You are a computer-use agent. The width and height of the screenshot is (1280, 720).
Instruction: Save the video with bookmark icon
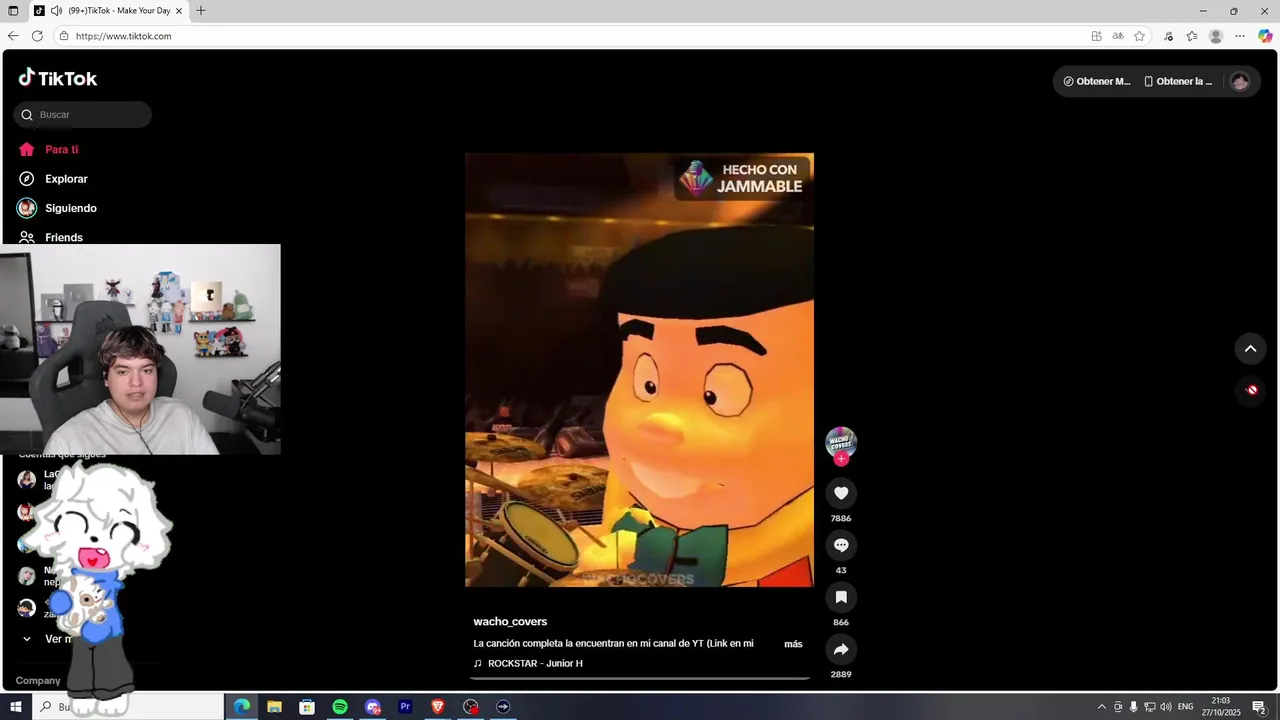click(841, 597)
